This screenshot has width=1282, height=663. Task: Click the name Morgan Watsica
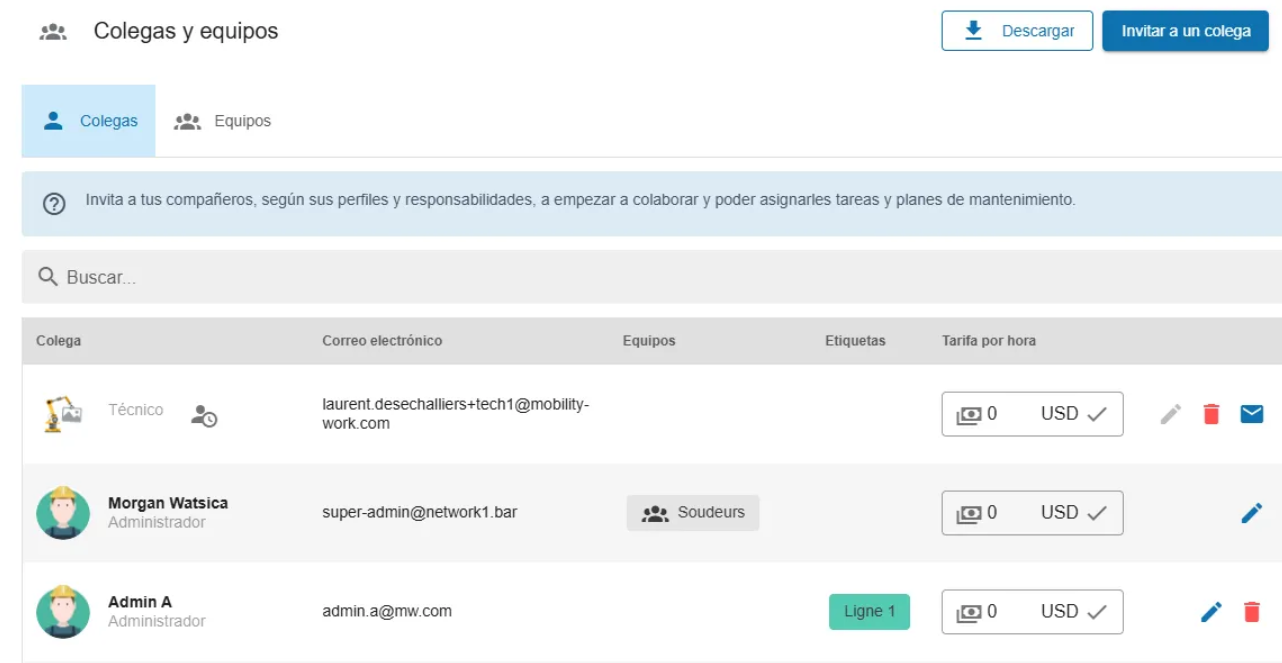point(168,503)
